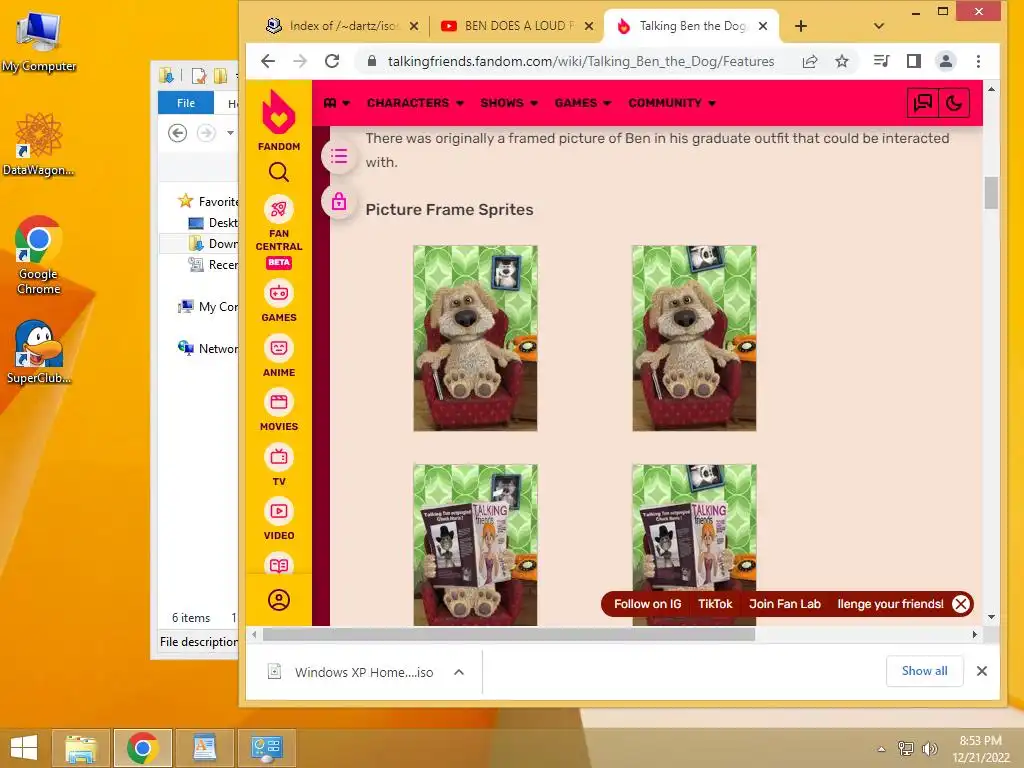Open first Ben picture frame sprite
This screenshot has width=1024, height=768.
tap(475, 338)
